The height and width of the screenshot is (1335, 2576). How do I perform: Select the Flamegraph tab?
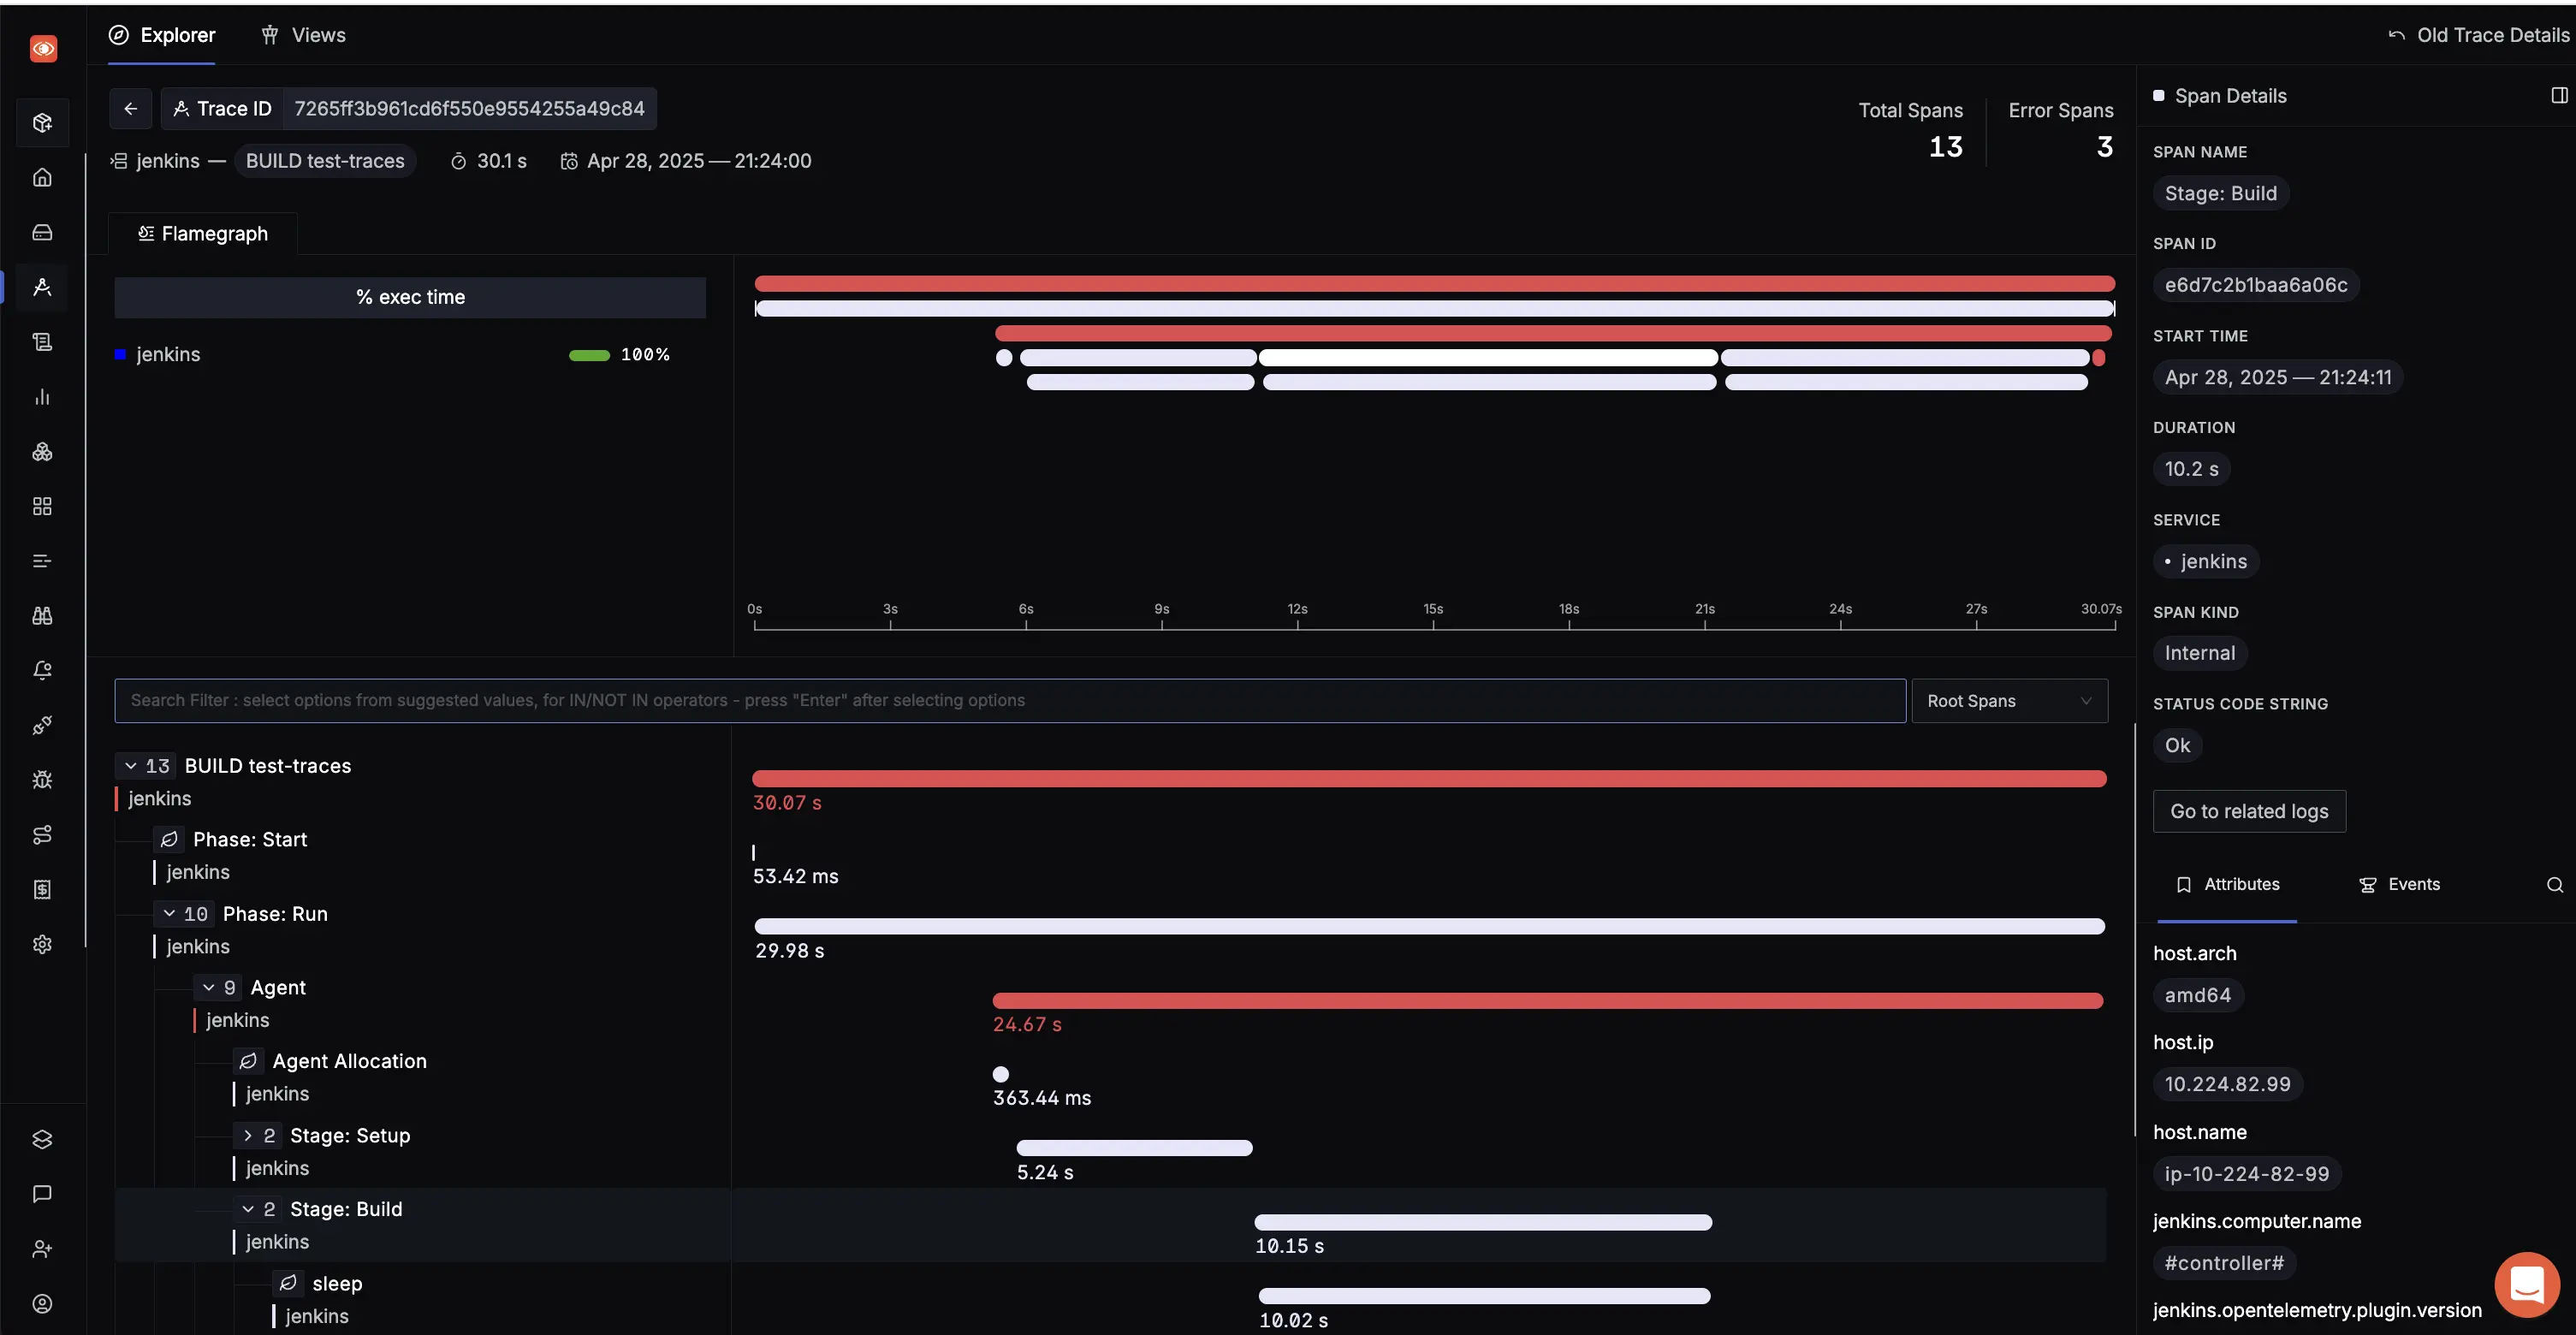(203, 234)
